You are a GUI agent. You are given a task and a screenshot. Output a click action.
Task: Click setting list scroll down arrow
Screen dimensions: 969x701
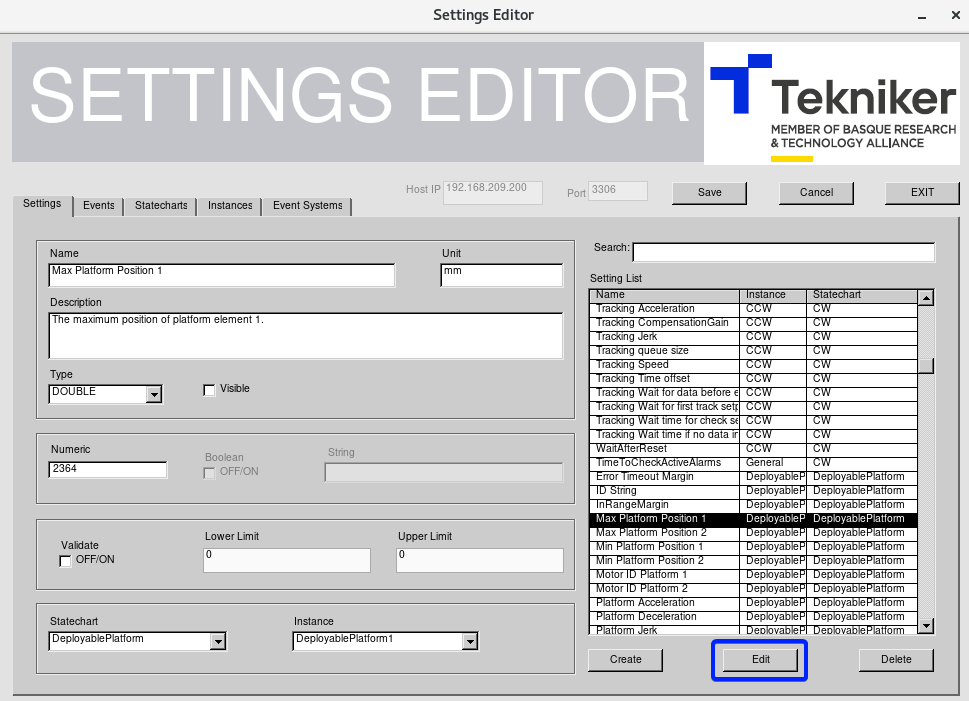coord(926,626)
